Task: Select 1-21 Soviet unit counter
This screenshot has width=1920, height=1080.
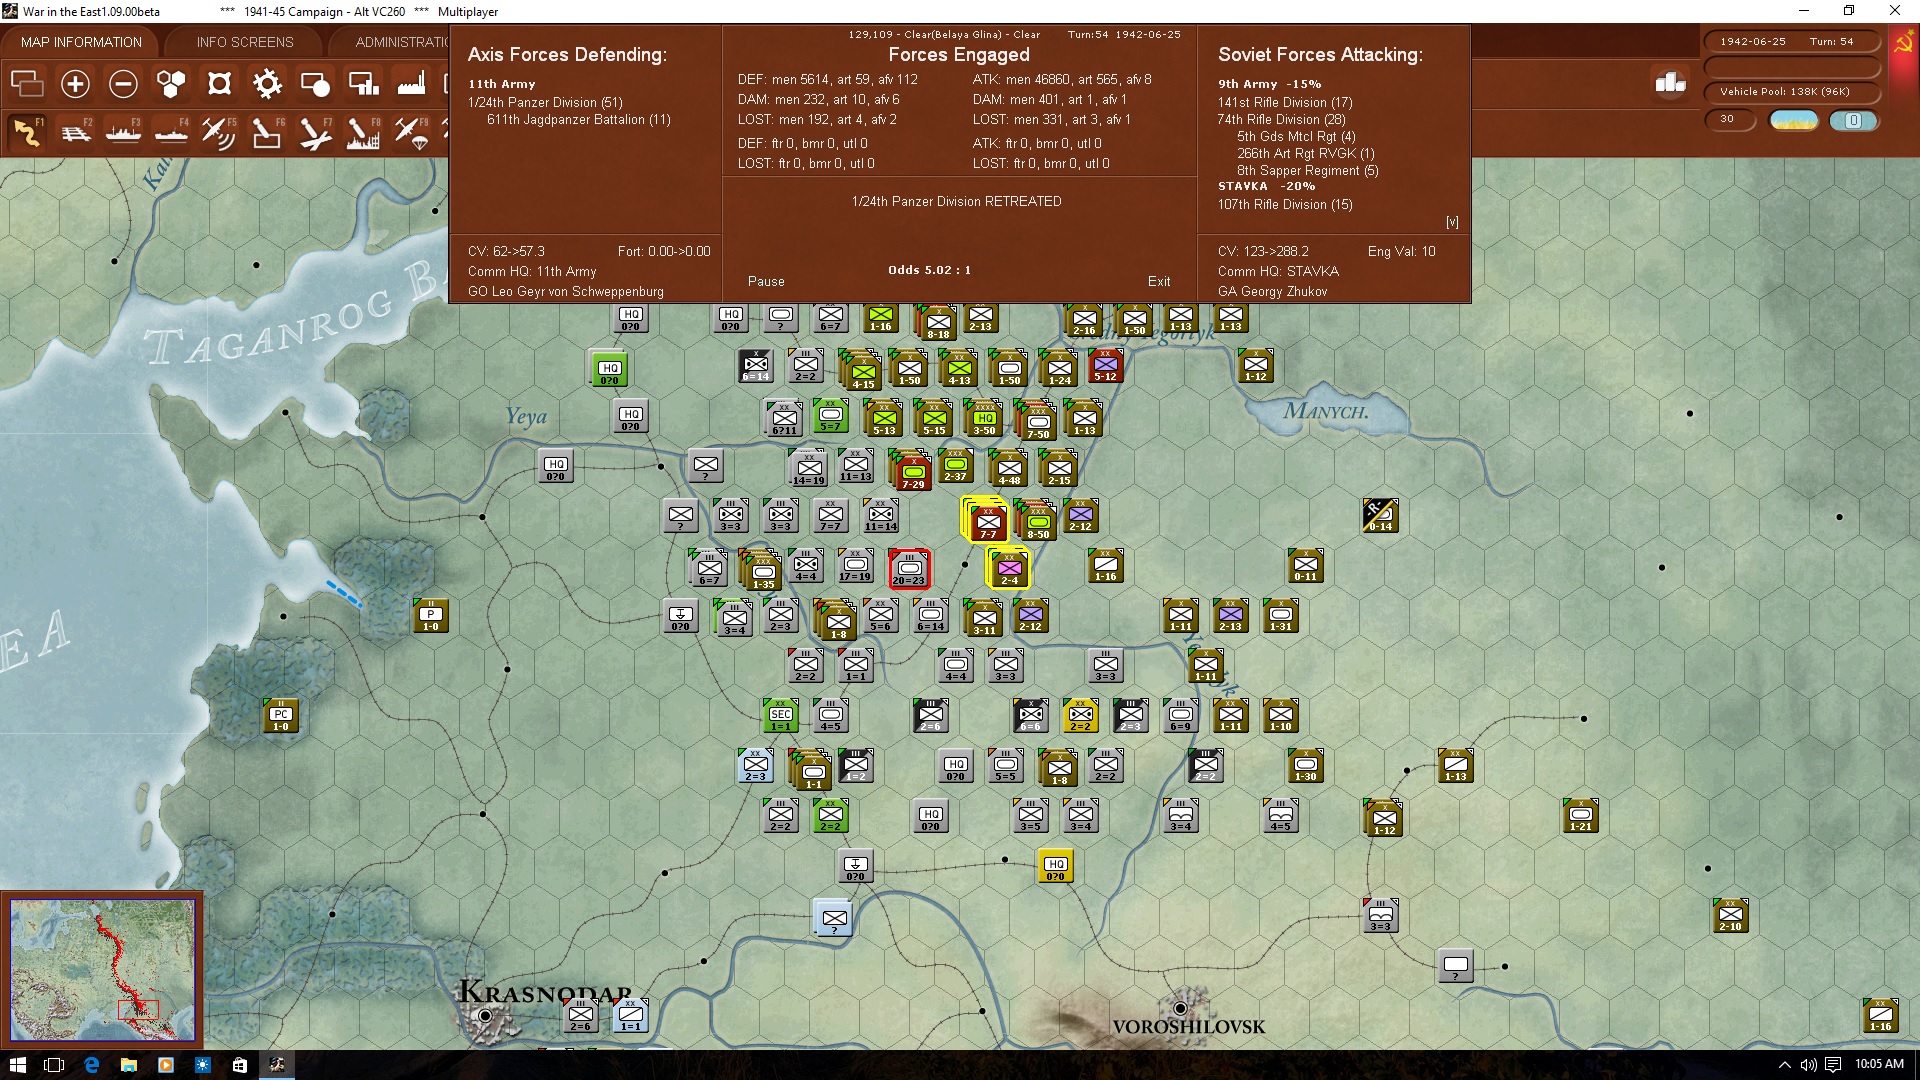Action: (x=1580, y=816)
